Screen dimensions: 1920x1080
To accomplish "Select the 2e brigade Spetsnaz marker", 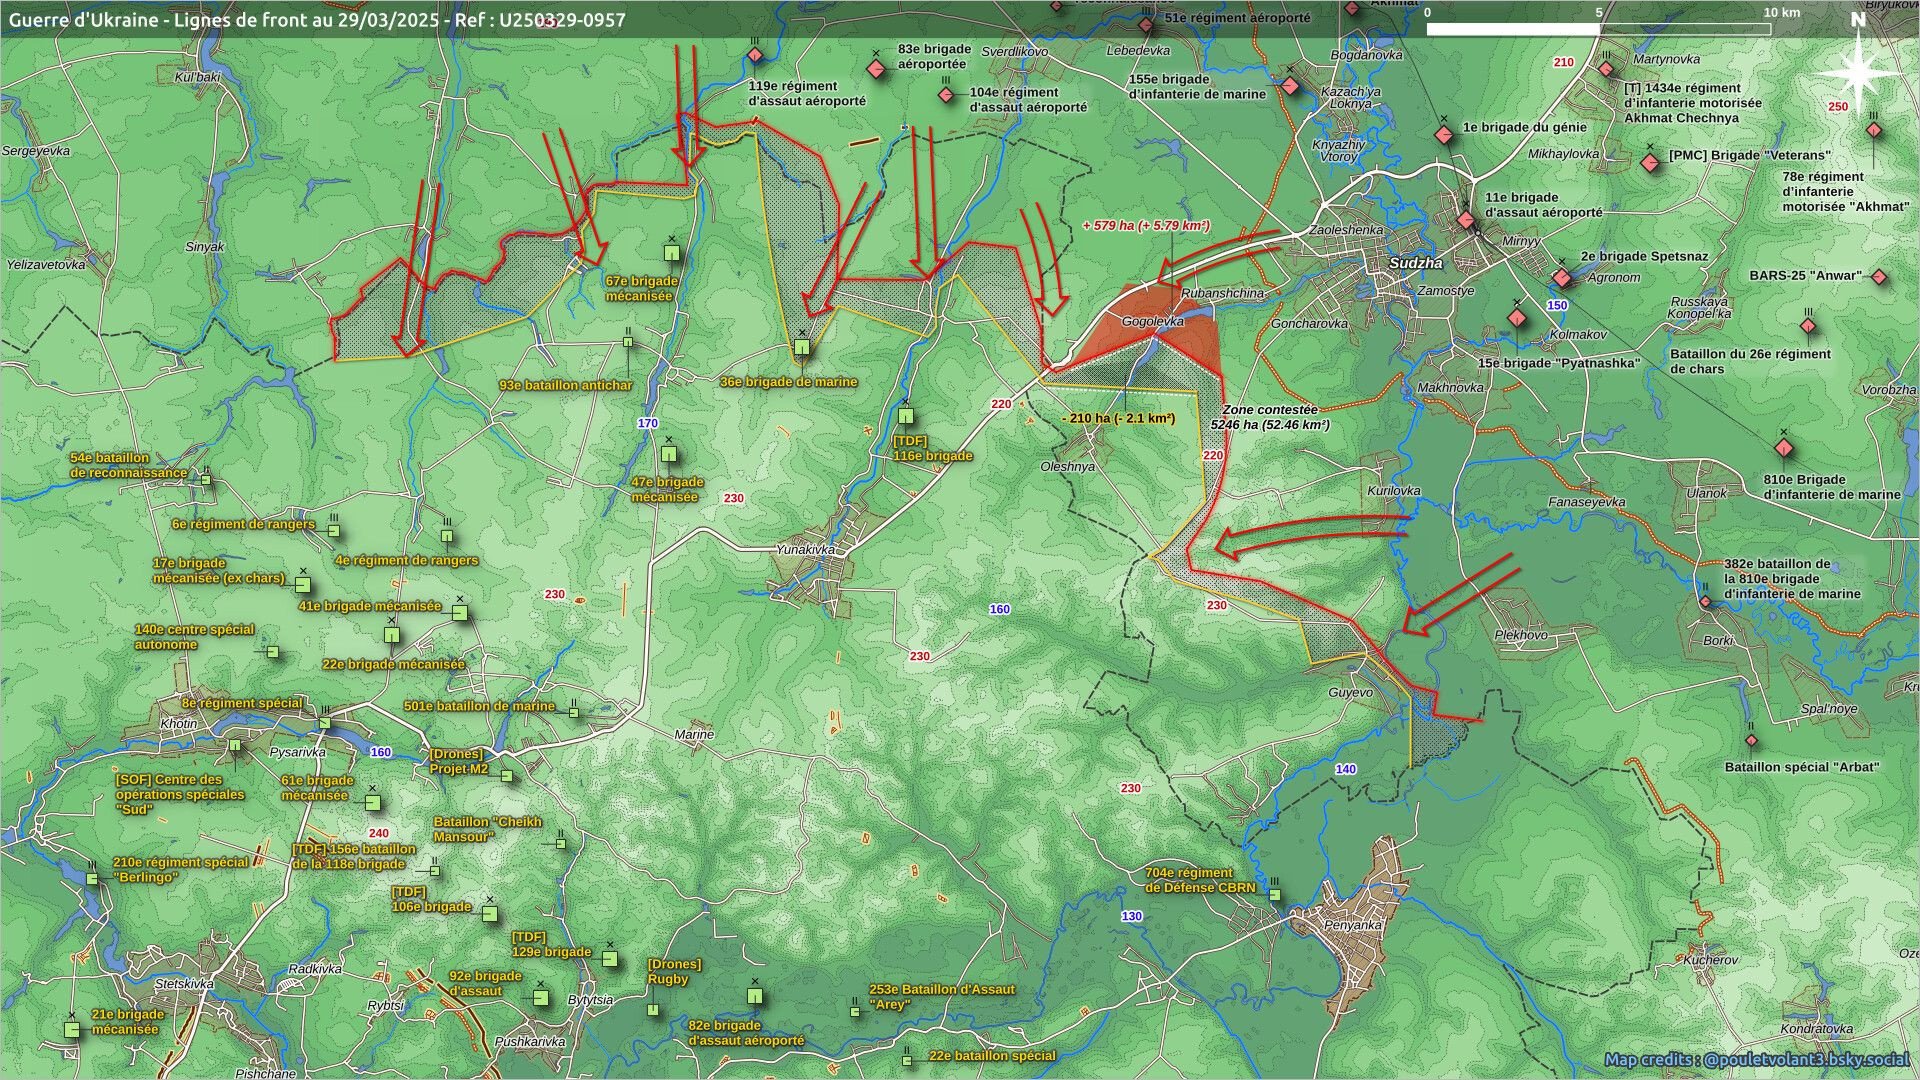I will 1562,277.
